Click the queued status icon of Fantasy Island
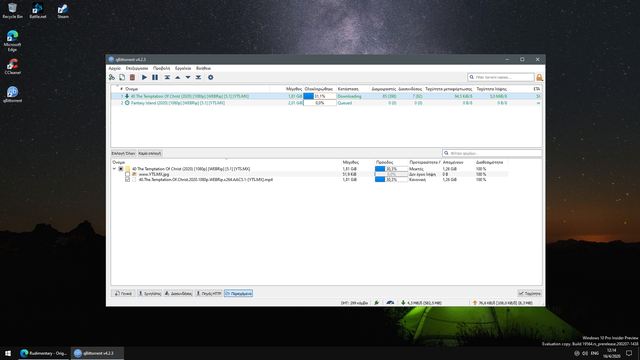The image size is (640, 360). tap(127, 103)
